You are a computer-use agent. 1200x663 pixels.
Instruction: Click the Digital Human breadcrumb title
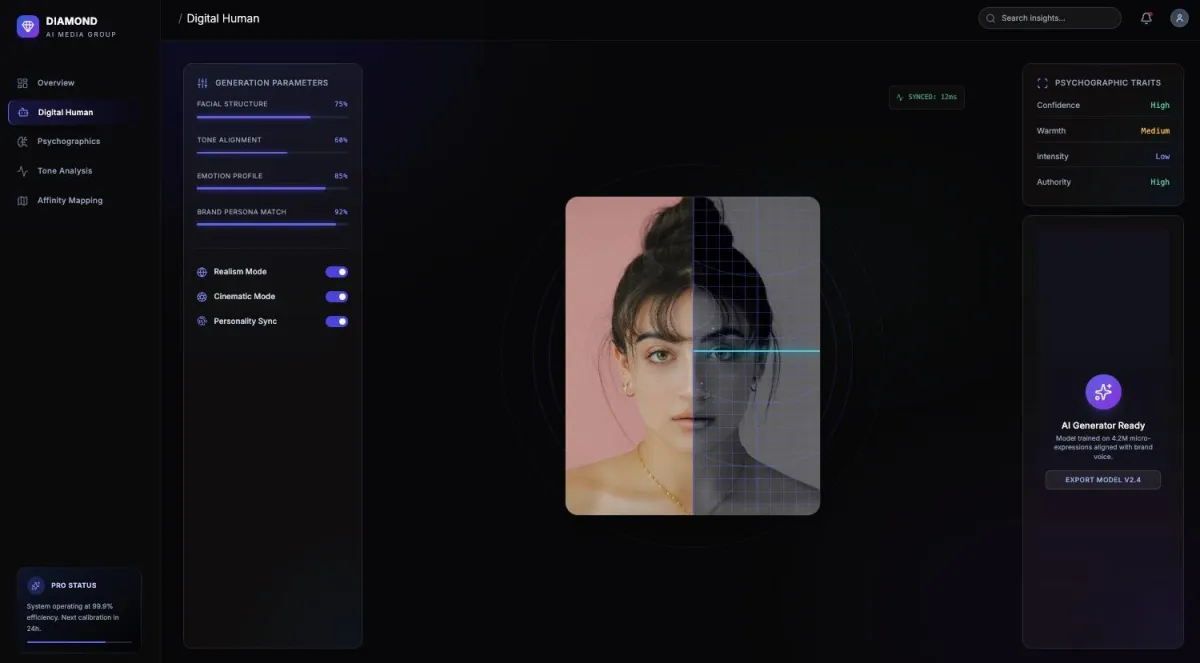point(223,18)
